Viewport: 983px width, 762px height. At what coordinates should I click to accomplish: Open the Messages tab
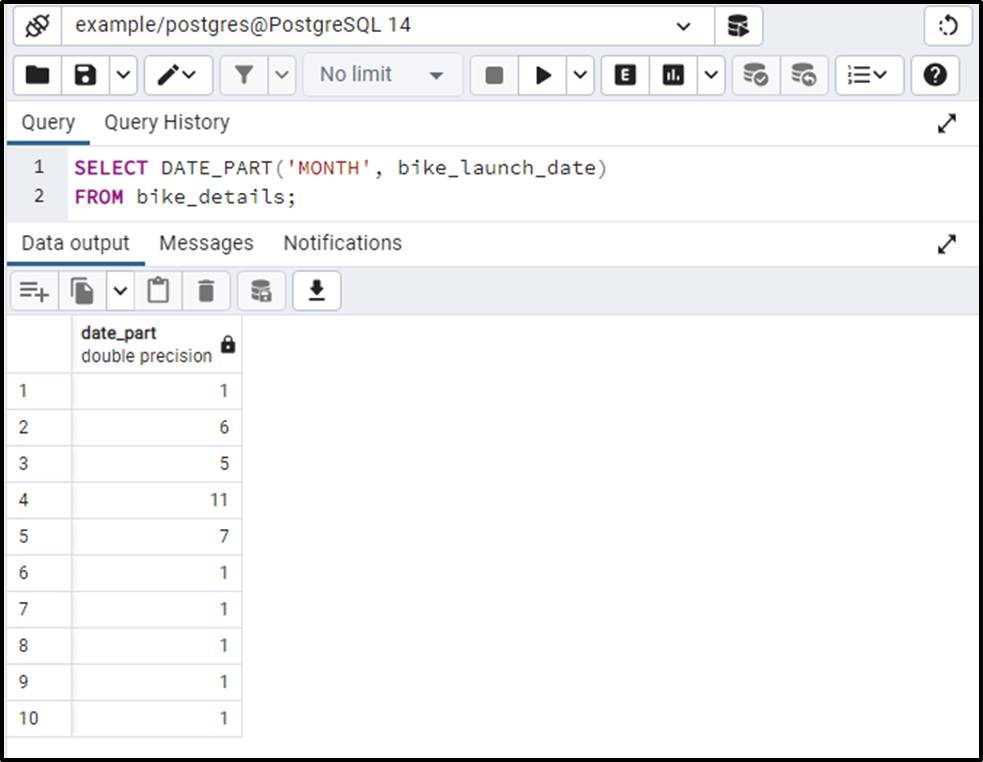[206, 243]
